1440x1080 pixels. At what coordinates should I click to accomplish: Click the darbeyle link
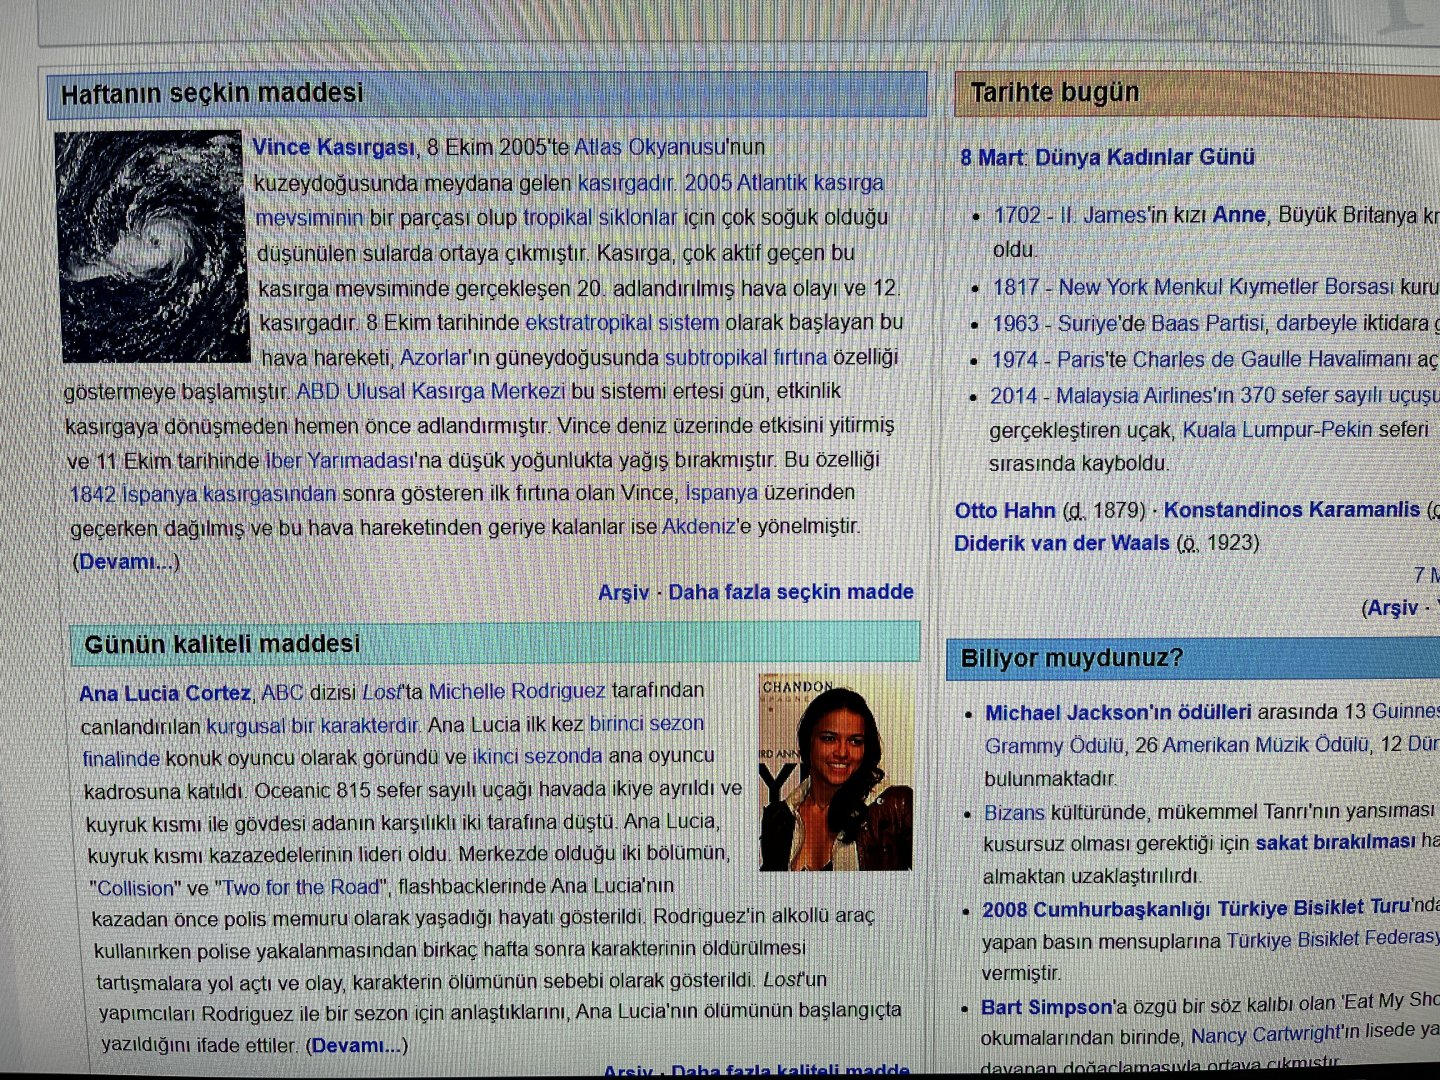(1318, 323)
